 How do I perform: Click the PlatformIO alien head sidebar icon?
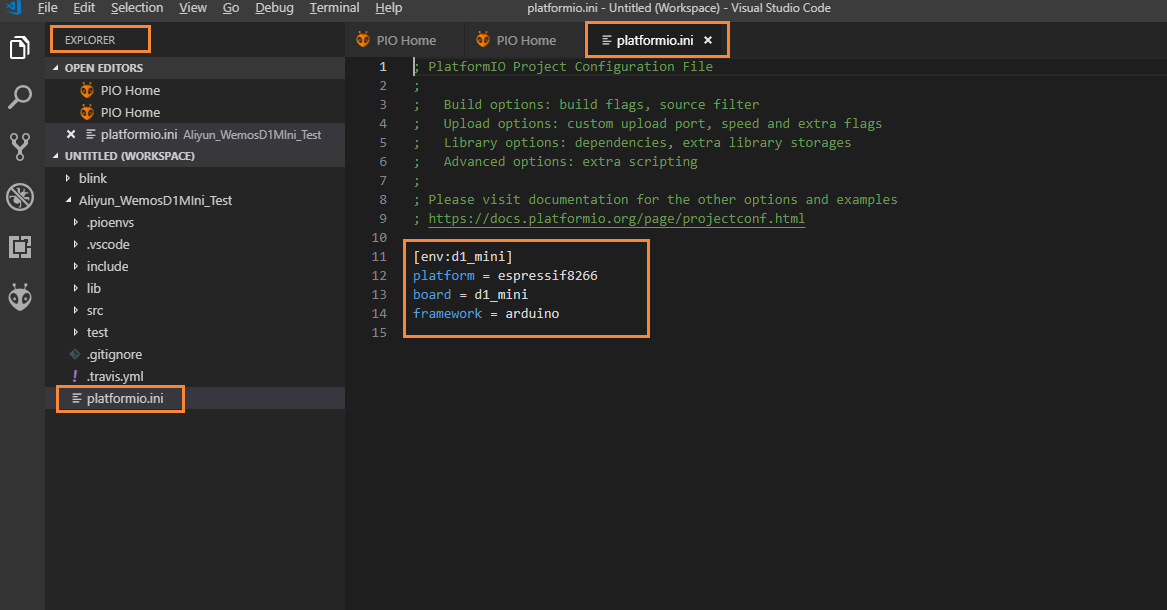pyautogui.click(x=19, y=296)
